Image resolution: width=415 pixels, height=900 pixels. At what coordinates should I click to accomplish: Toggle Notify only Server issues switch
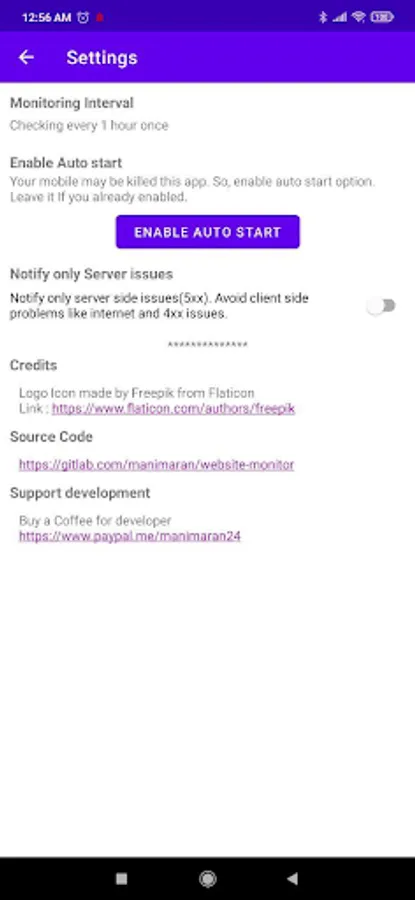[382, 306]
